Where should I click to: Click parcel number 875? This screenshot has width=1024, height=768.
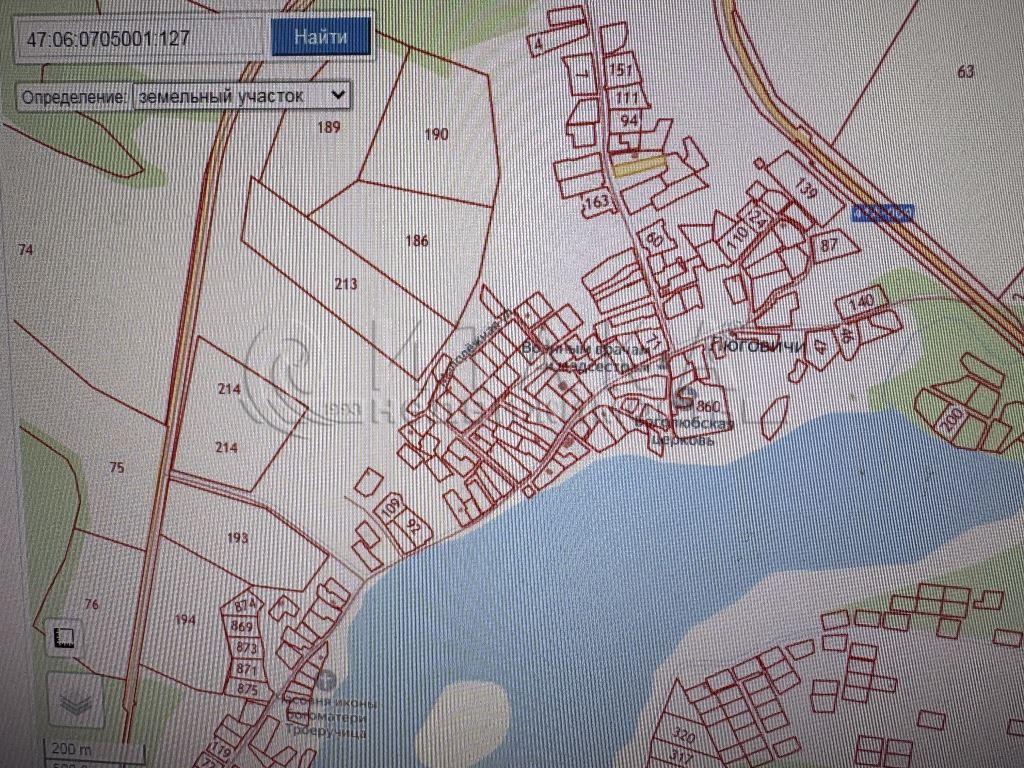coord(247,689)
